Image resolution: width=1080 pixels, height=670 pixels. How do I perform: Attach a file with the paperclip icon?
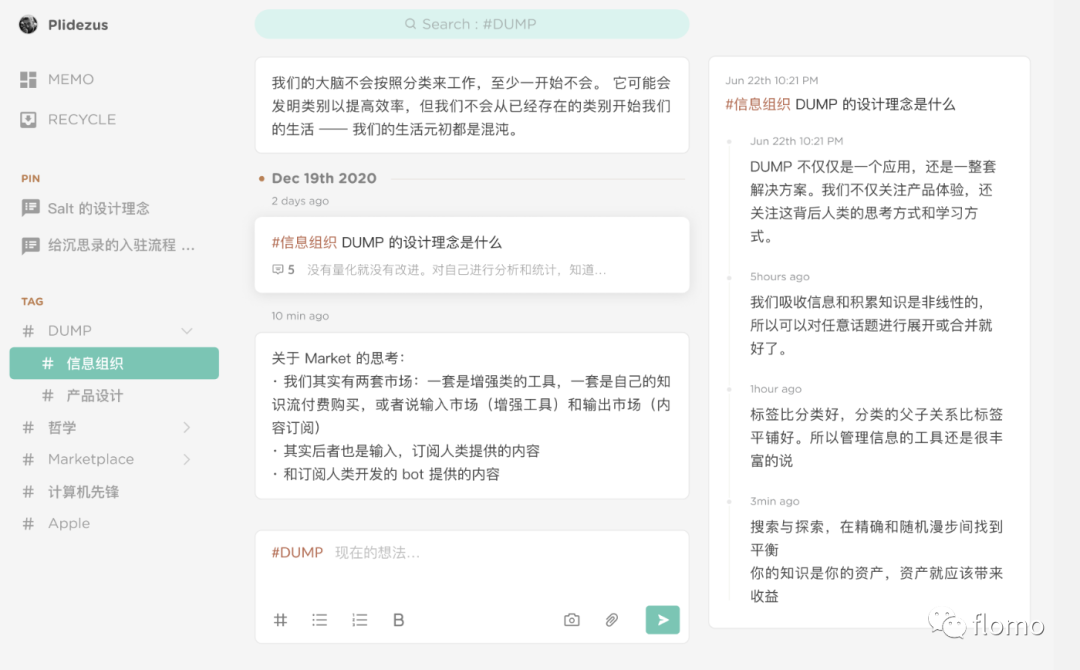coord(612,620)
